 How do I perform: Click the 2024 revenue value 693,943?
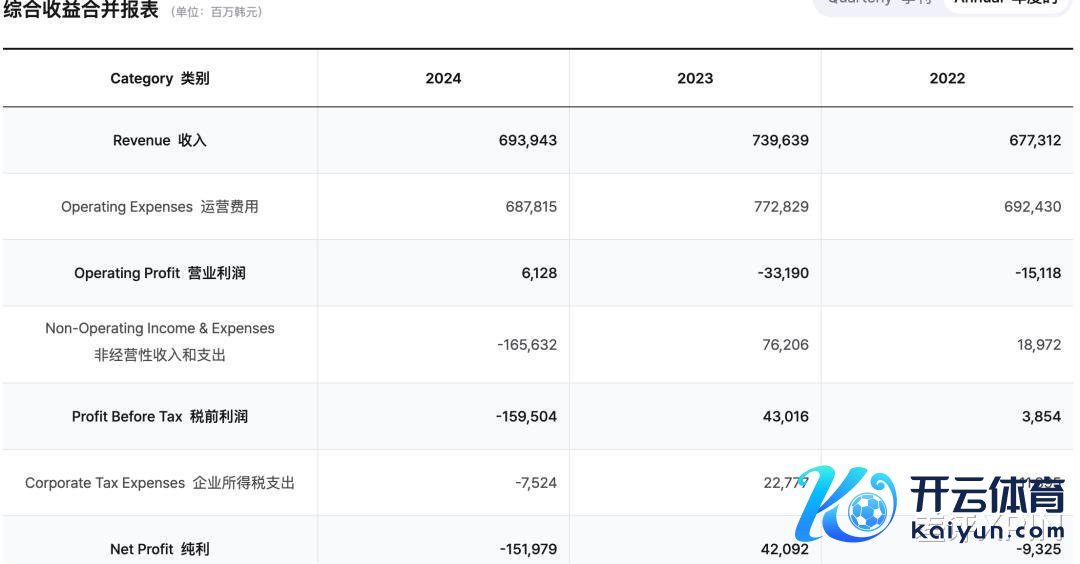(528, 140)
